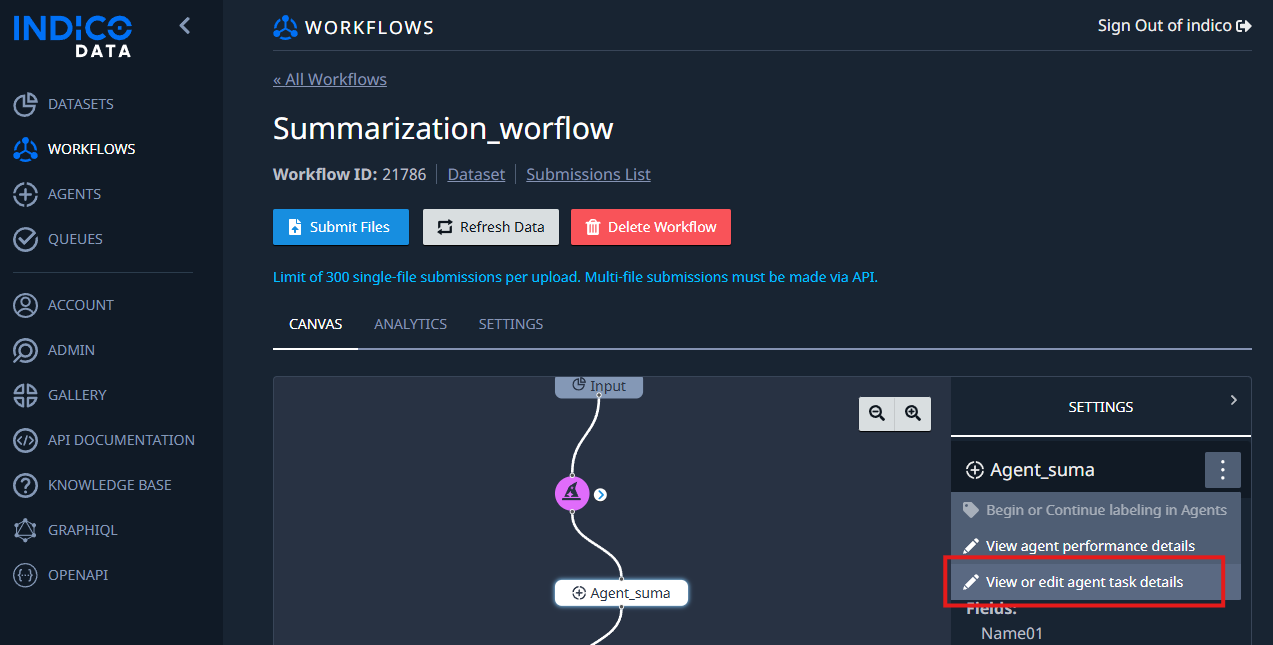1273x645 pixels.
Task: Click the Submit Files button
Action: pyautogui.click(x=341, y=227)
